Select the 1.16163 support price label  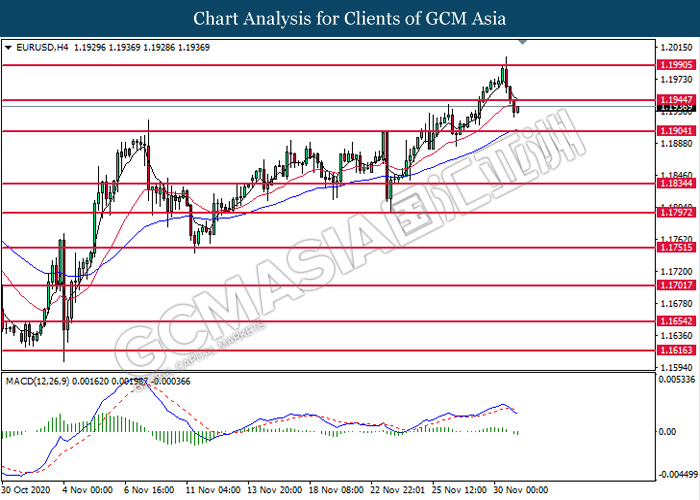pyautogui.click(x=677, y=350)
